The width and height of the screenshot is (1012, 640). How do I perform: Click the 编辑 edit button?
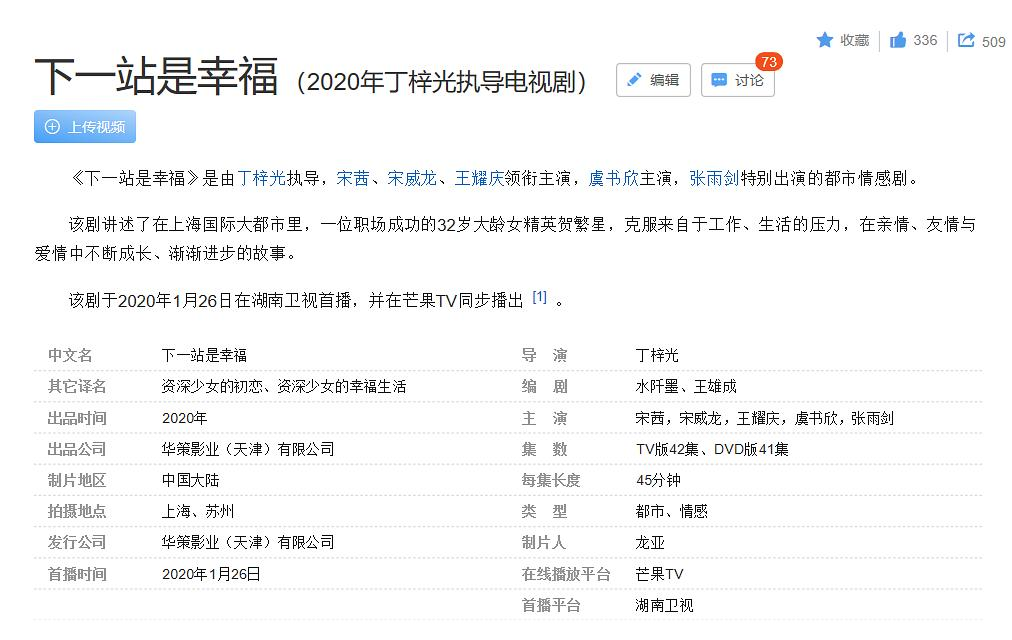click(653, 80)
